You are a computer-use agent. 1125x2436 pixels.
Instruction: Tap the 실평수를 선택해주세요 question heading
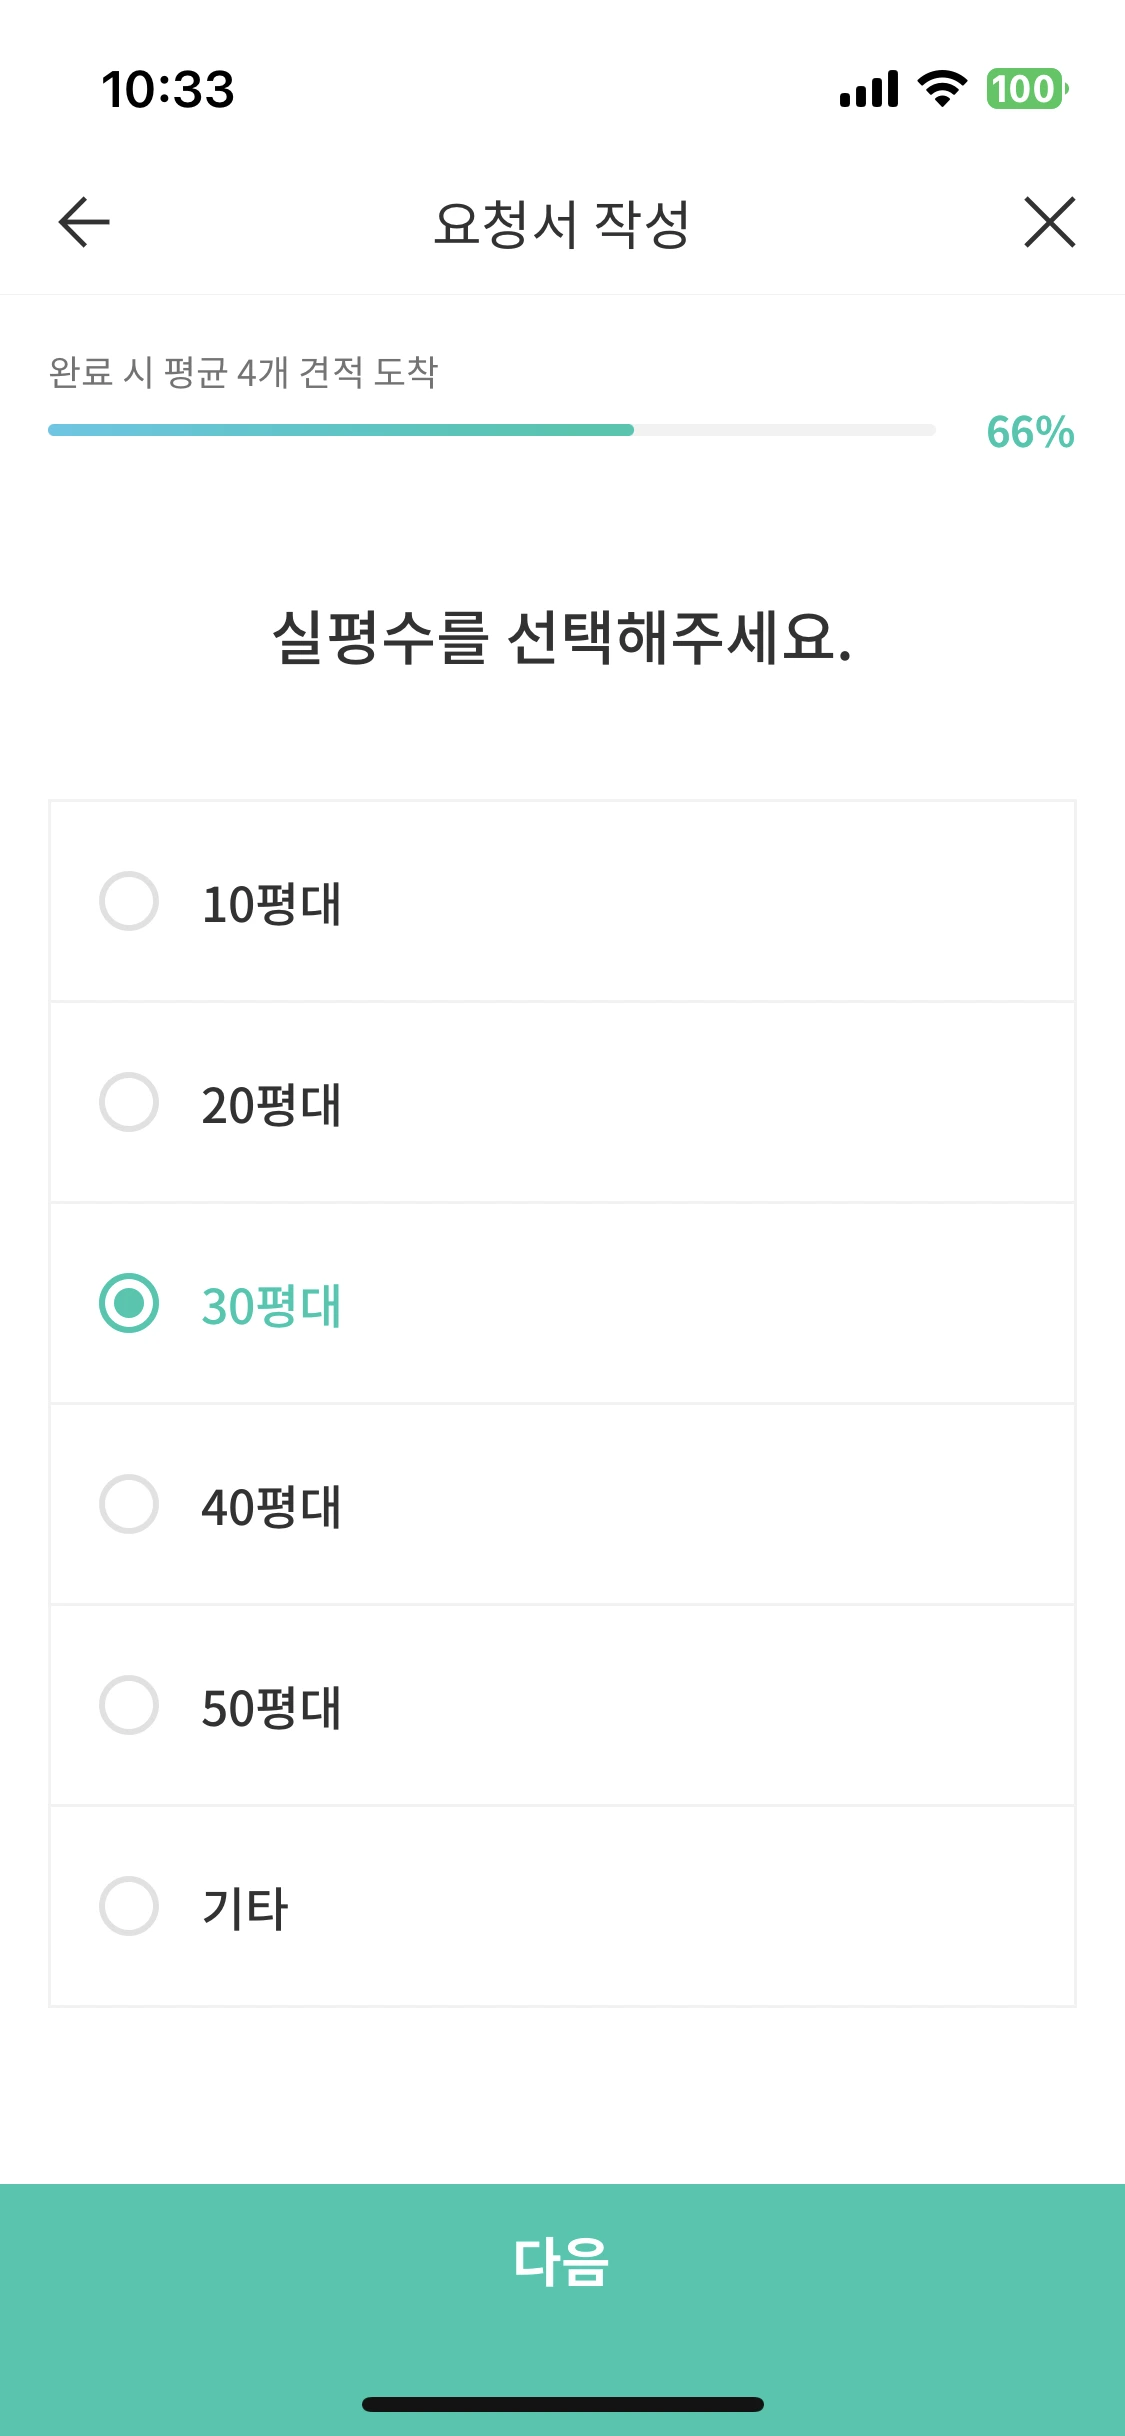point(562,638)
